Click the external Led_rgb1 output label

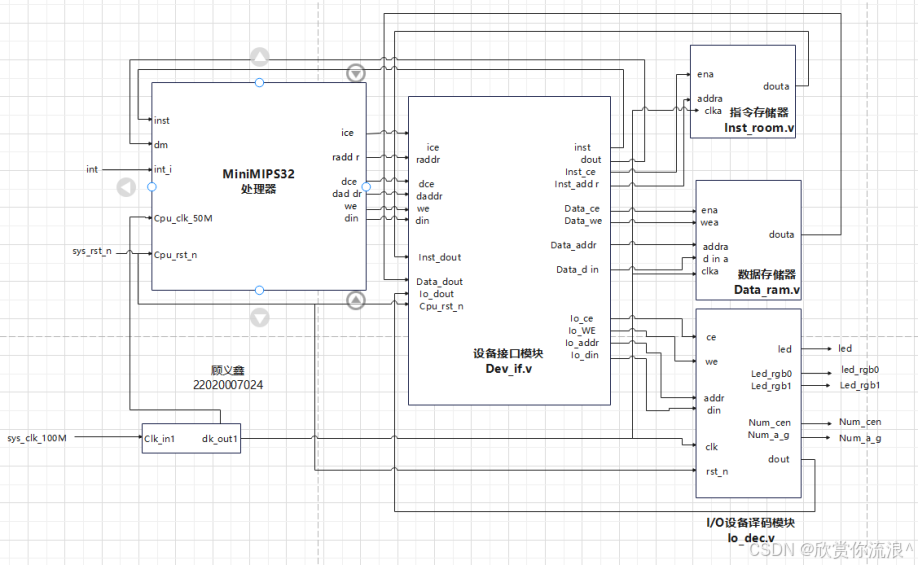tap(860, 385)
